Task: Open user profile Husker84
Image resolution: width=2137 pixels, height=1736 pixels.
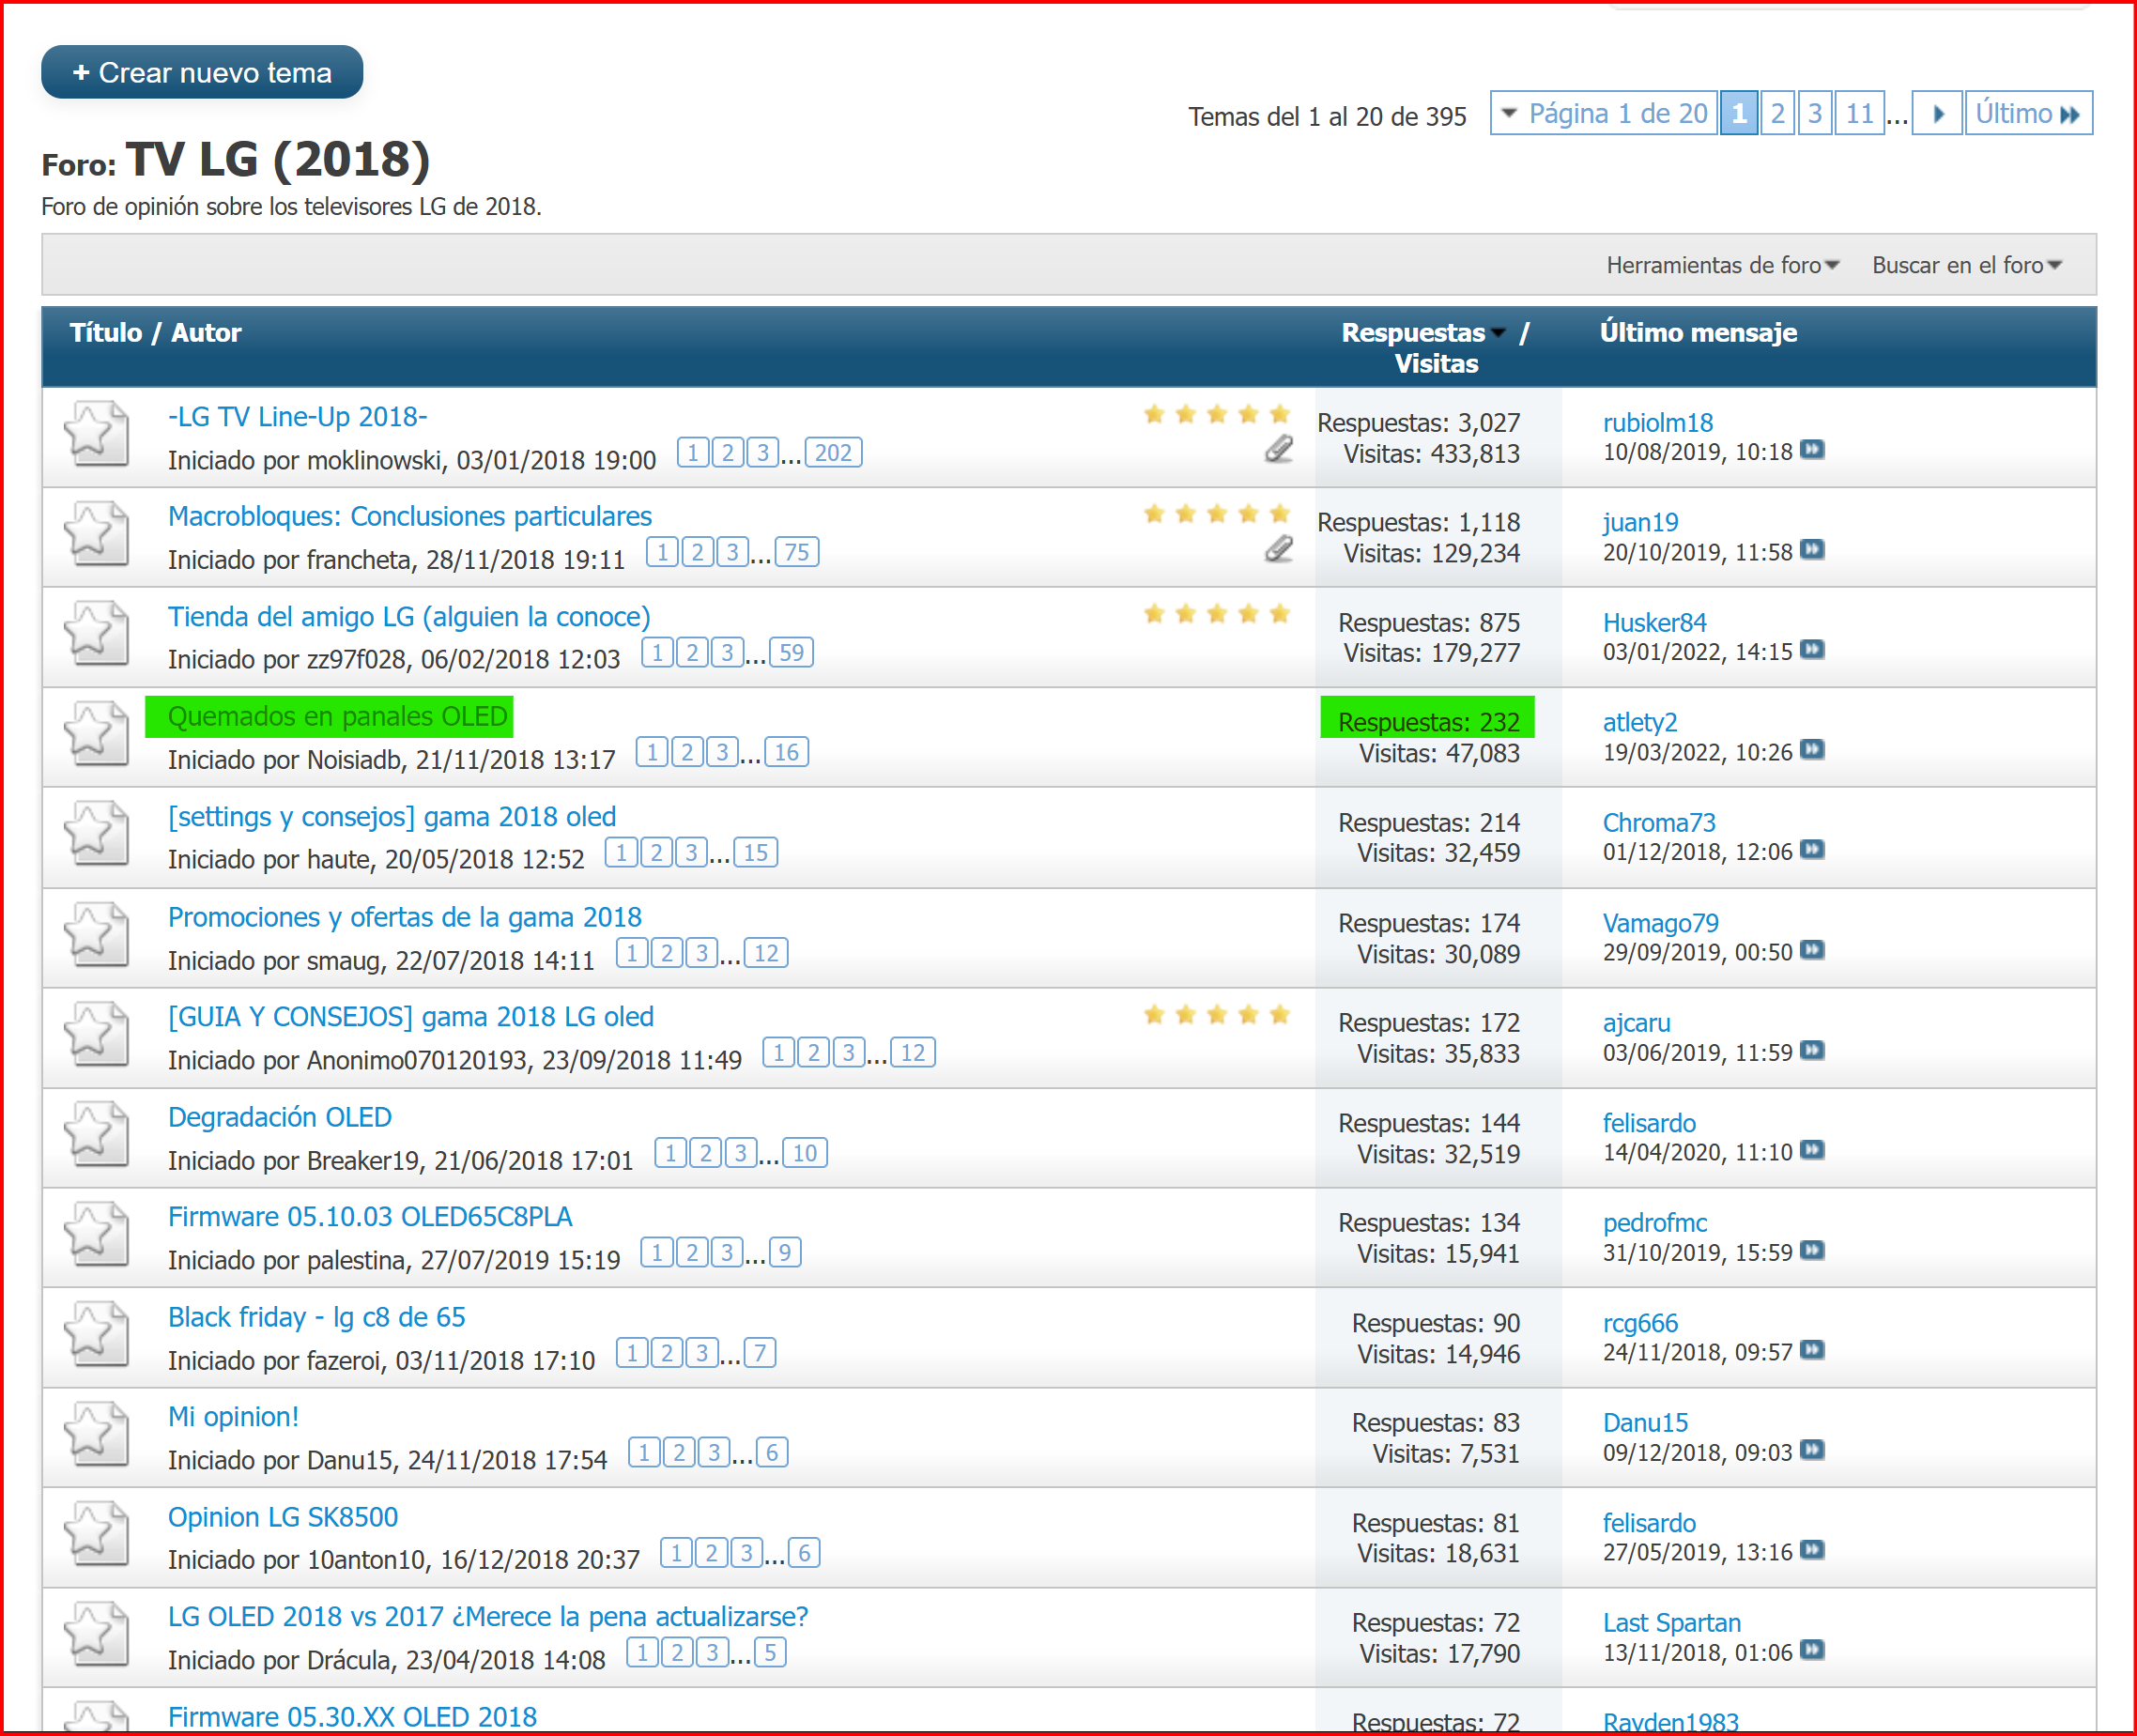Action: coord(1655,622)
